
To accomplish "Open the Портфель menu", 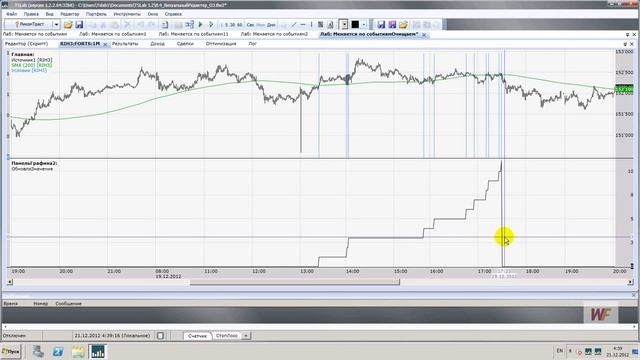I will [x=96, y=14].
